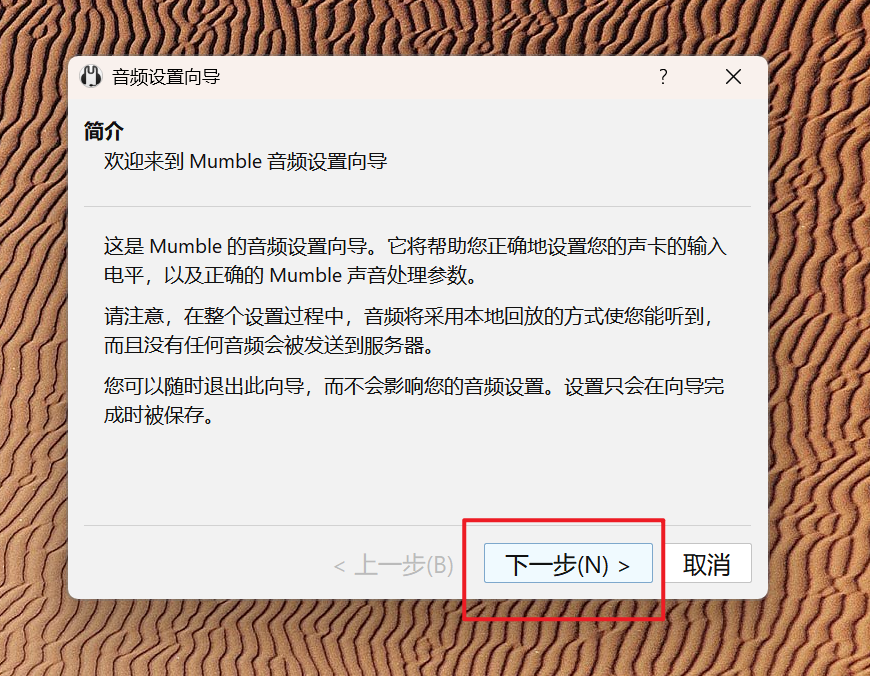870x676 pixels.
Task: Close the 音频设置向导 dialog with X
Action: 733,77
